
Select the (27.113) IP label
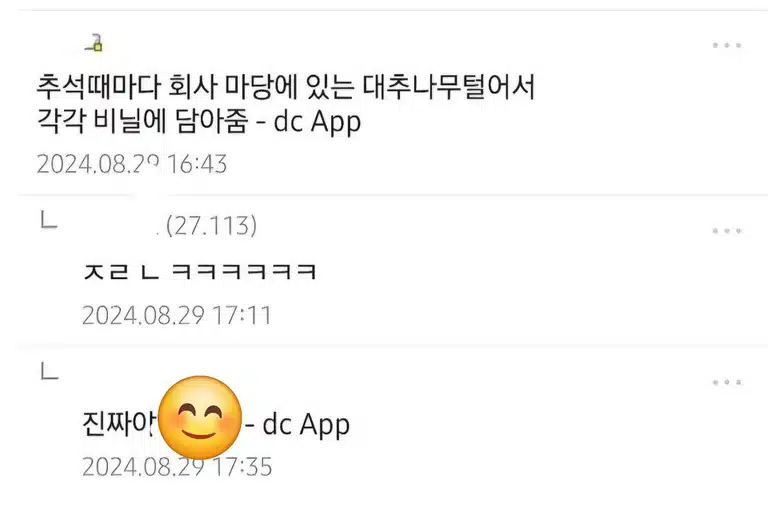click(212, 225)
